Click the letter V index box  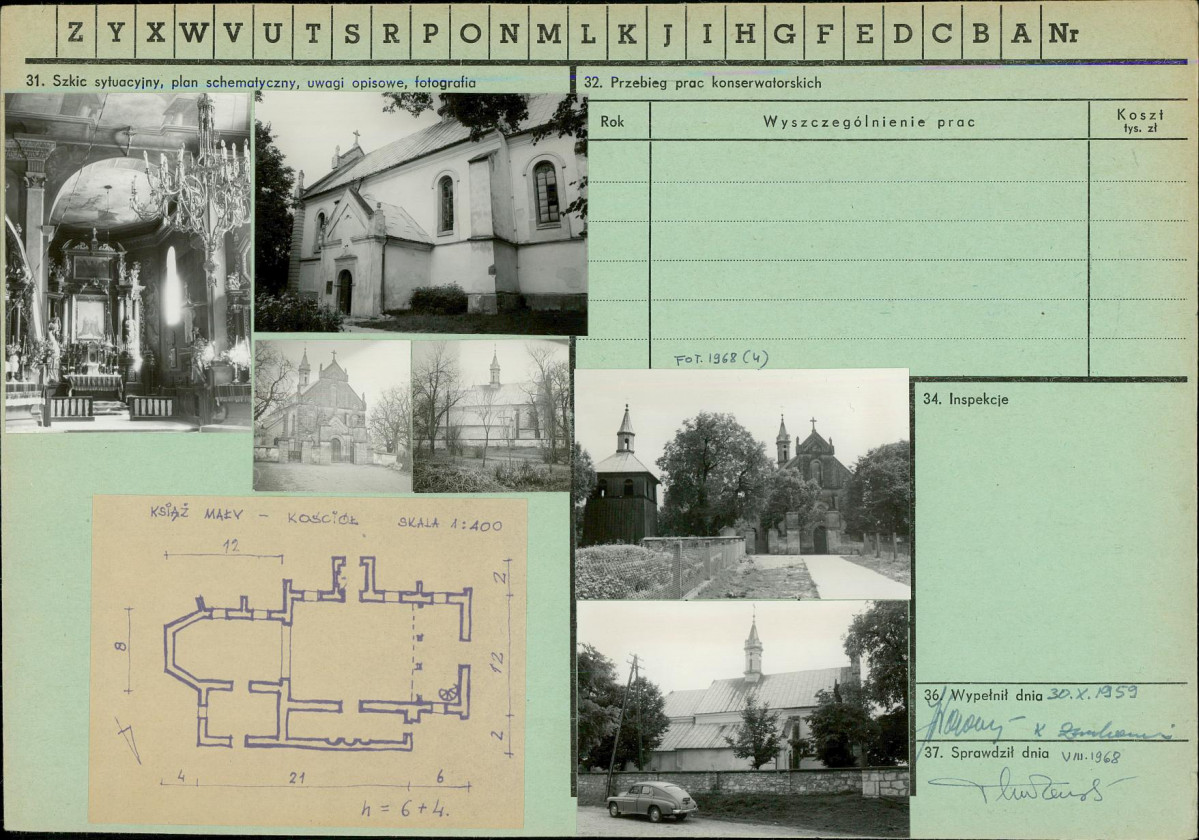(234, 32)
